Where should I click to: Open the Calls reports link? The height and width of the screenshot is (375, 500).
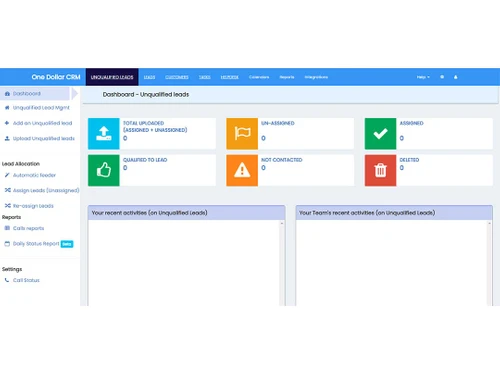28,228
